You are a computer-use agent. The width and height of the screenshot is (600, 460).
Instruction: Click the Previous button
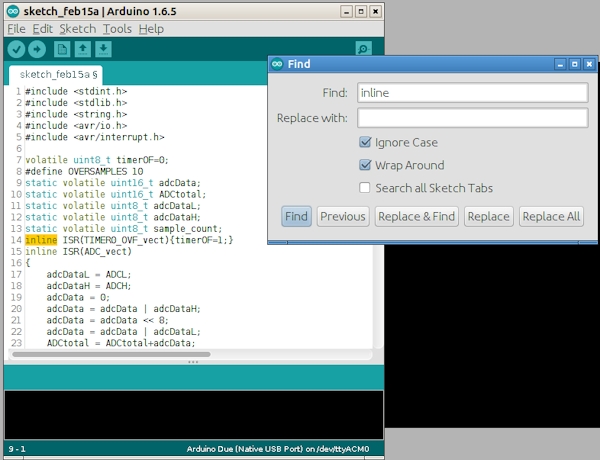point(343,217)
